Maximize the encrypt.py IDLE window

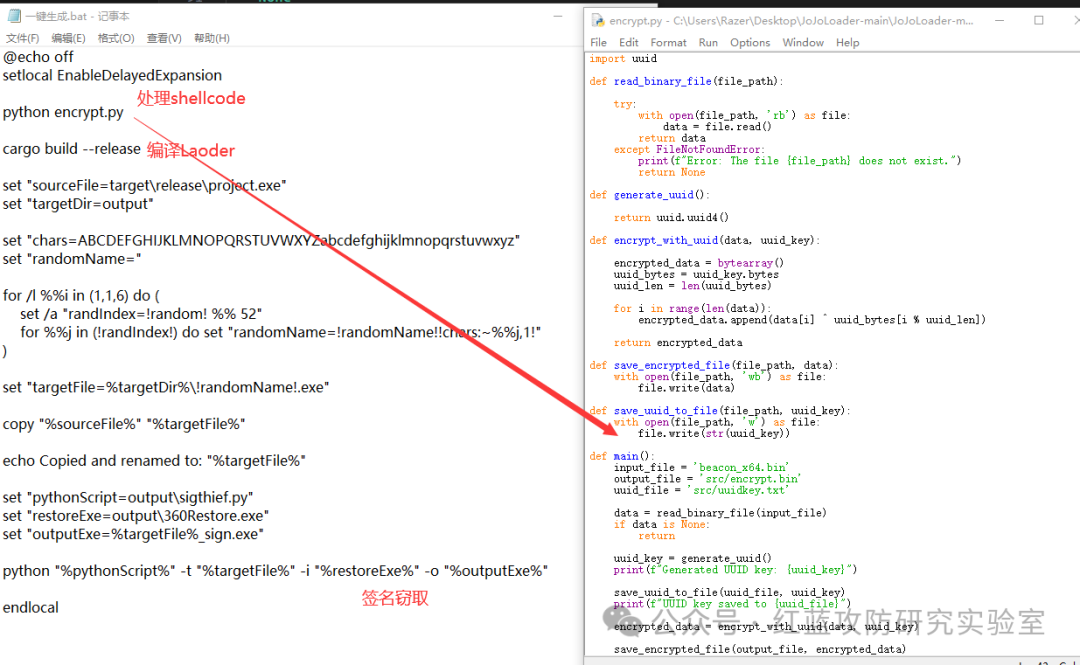[1039, 21]
